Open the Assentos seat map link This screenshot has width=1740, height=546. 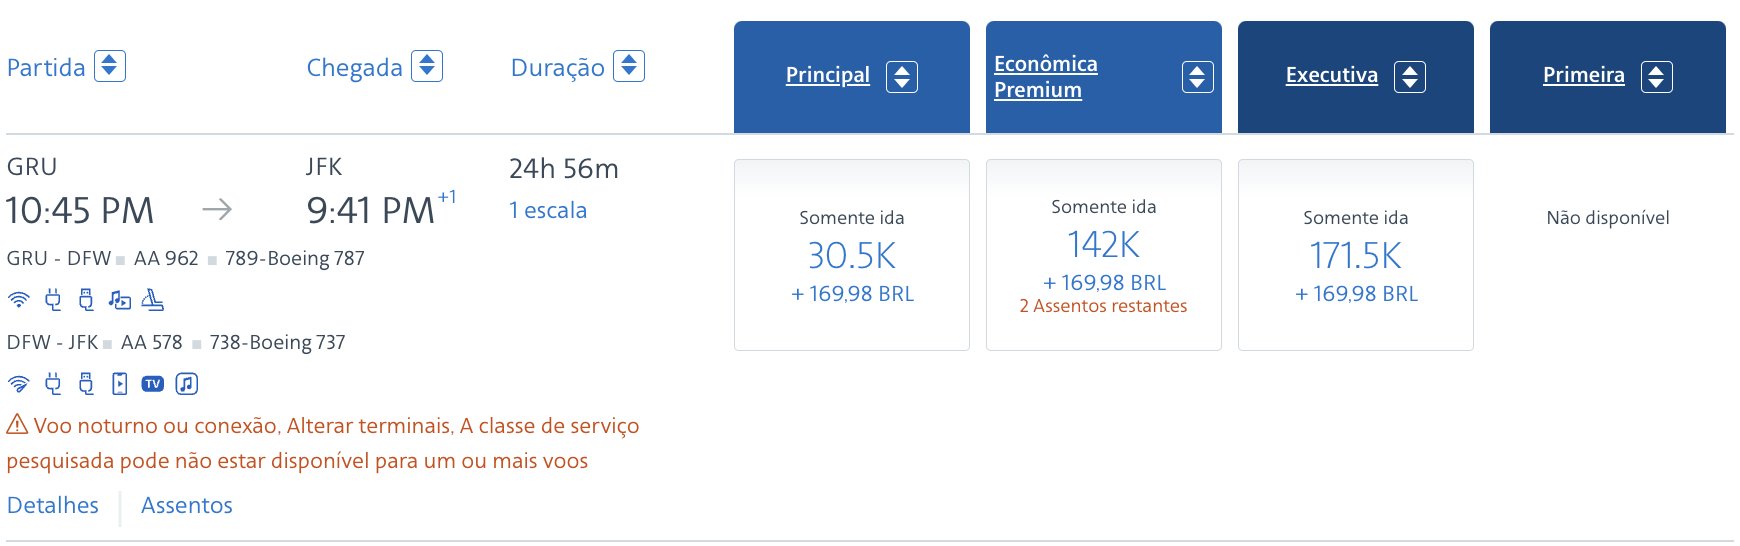coord(187,505)
